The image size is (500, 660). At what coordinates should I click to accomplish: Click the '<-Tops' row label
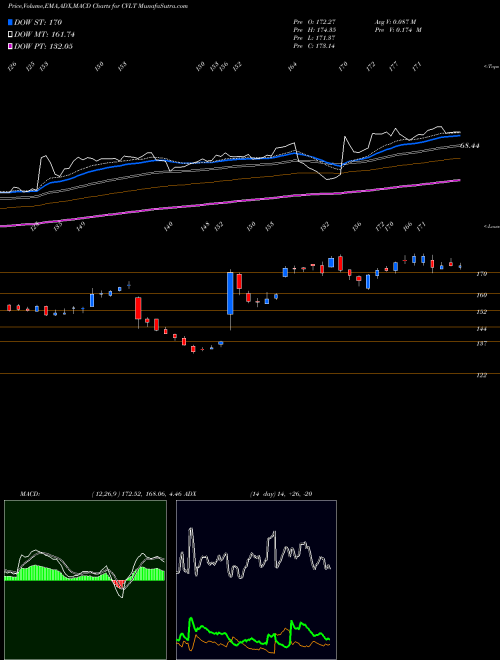click(x=491, y=67)
